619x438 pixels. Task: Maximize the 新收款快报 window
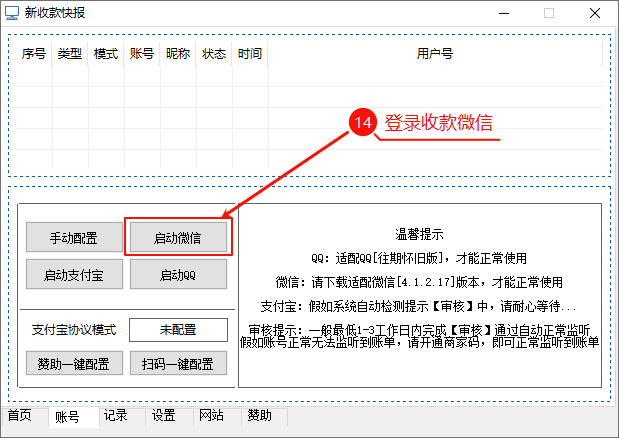pos(548,14)
